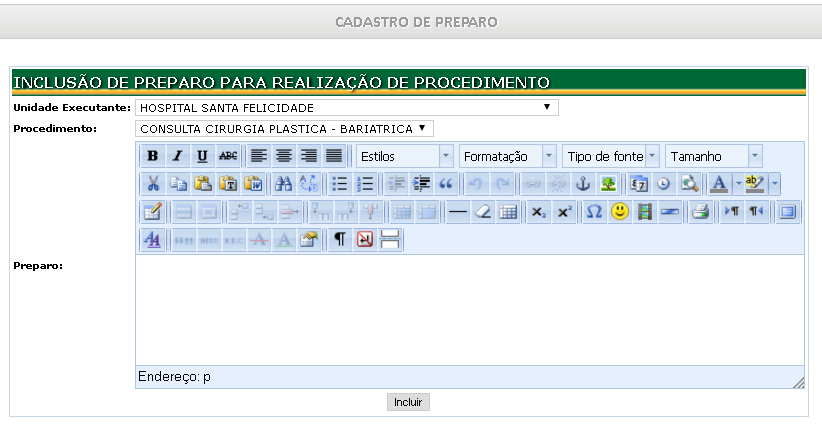Insert special character (omega)
This screenshot has height=427, width=822.
coord(594,212)
